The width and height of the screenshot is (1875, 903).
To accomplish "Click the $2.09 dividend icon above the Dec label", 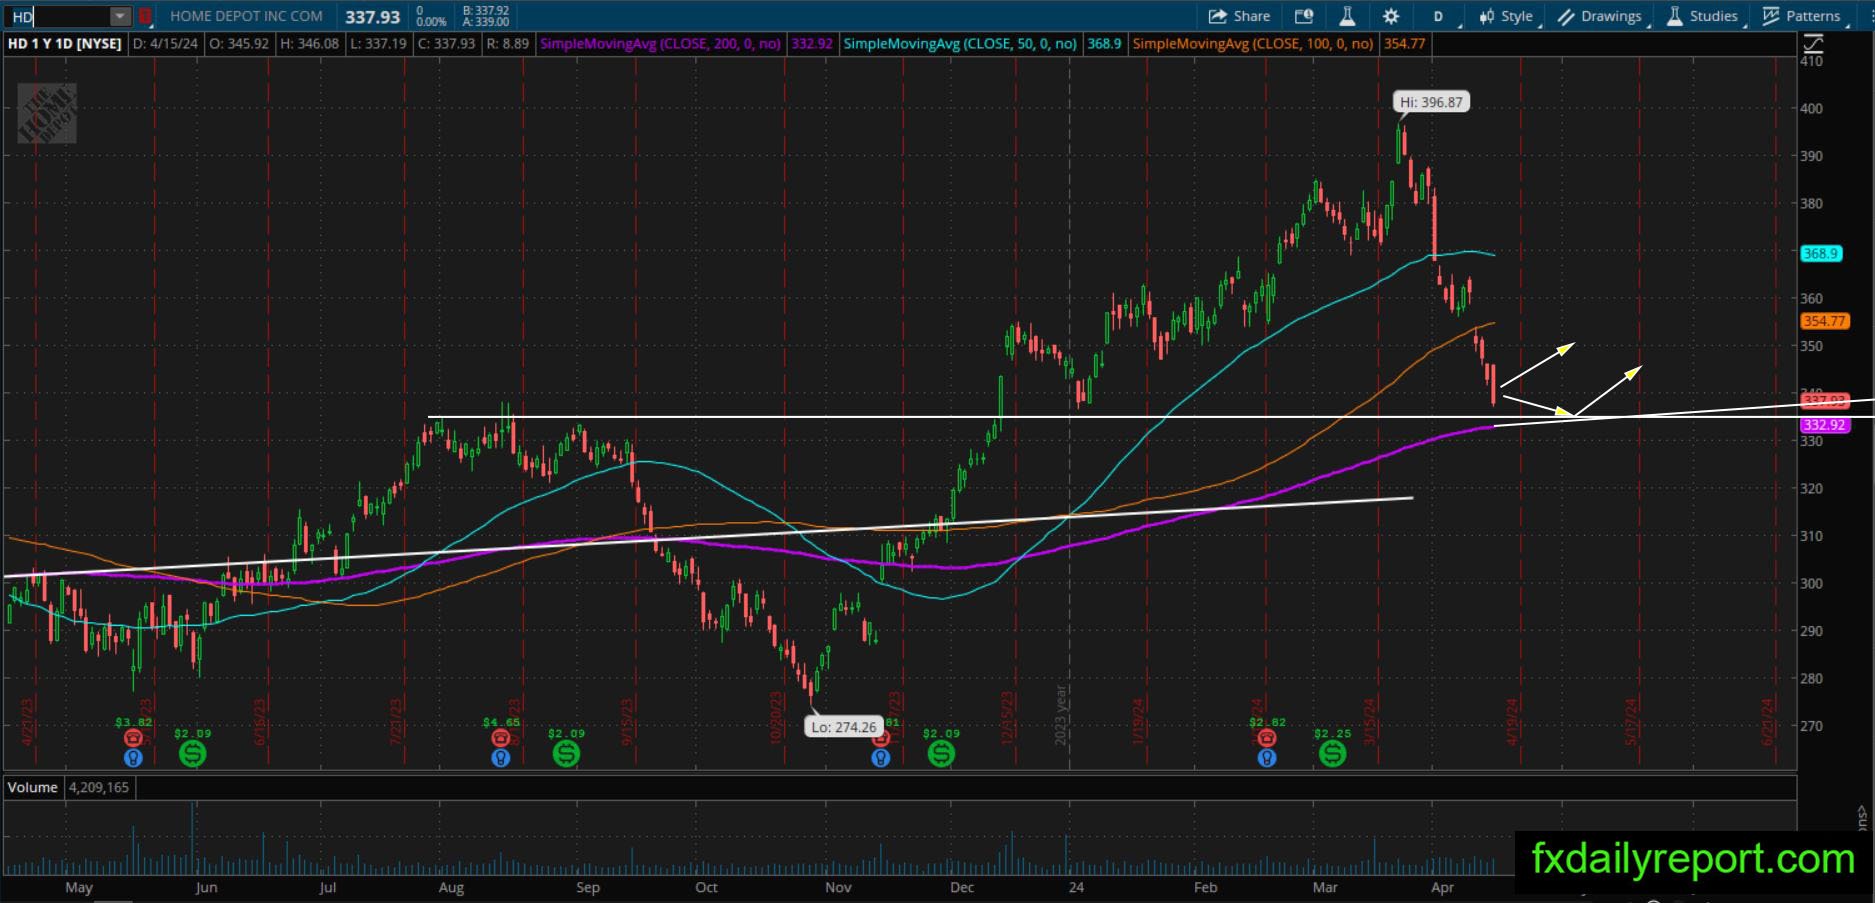I will click(x=941, y=754).
